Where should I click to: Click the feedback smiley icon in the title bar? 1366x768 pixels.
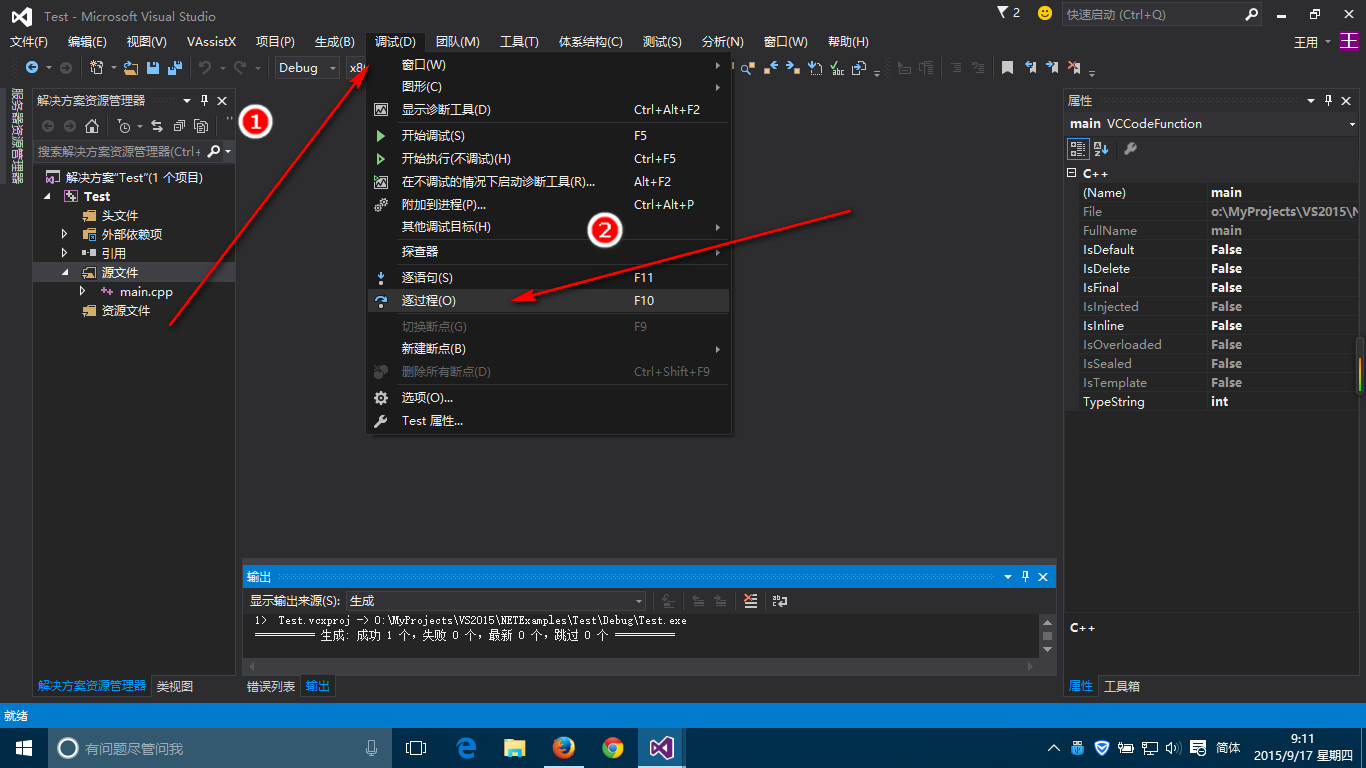pos(1045,13)
